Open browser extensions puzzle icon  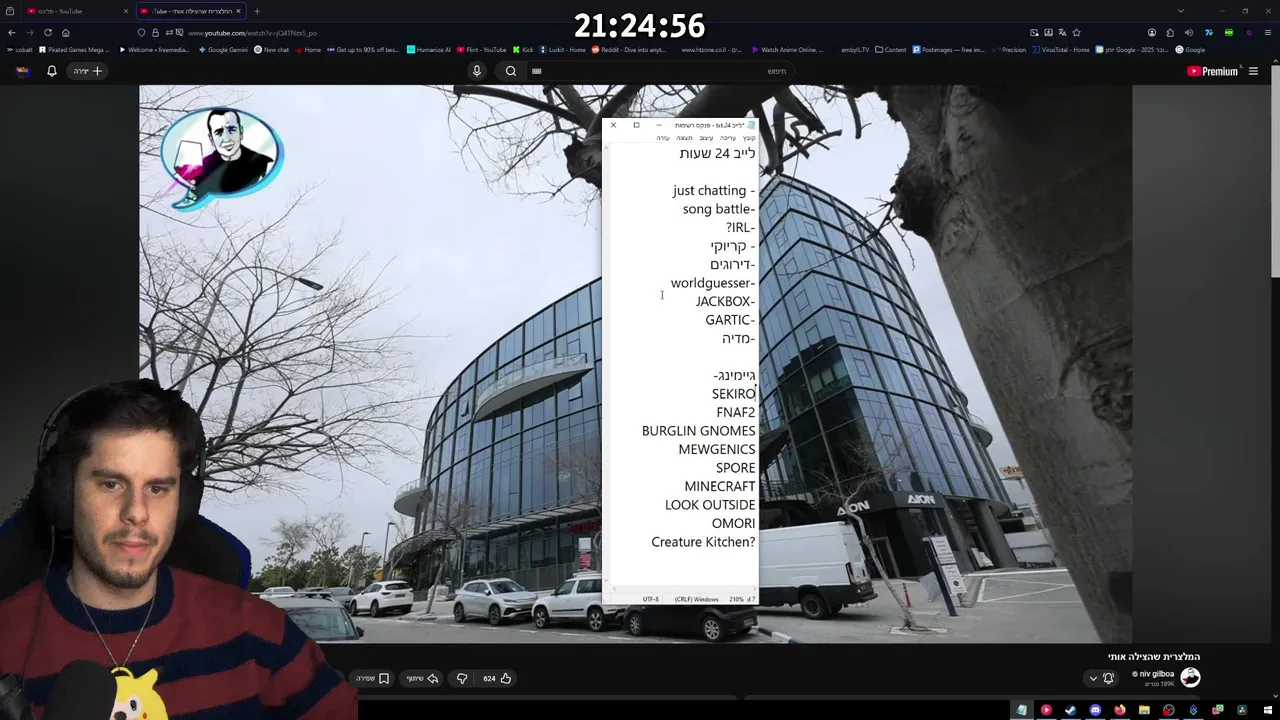coord(1170,32)
